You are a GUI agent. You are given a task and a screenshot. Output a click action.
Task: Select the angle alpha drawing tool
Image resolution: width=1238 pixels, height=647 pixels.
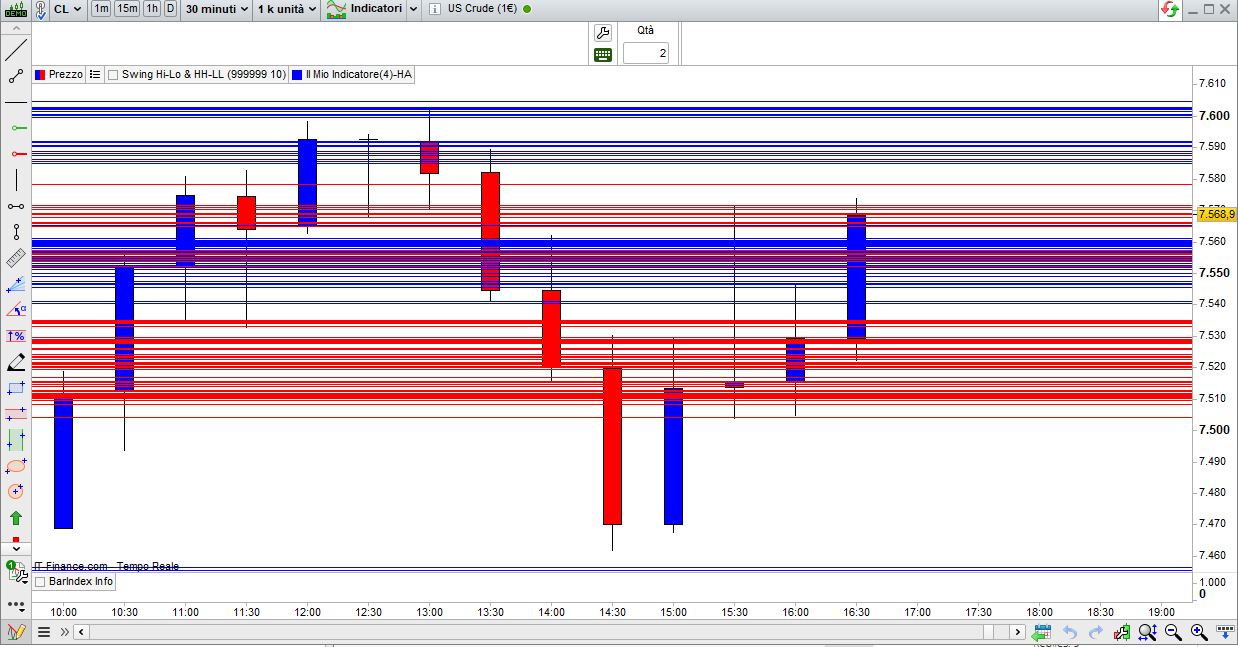15,310
